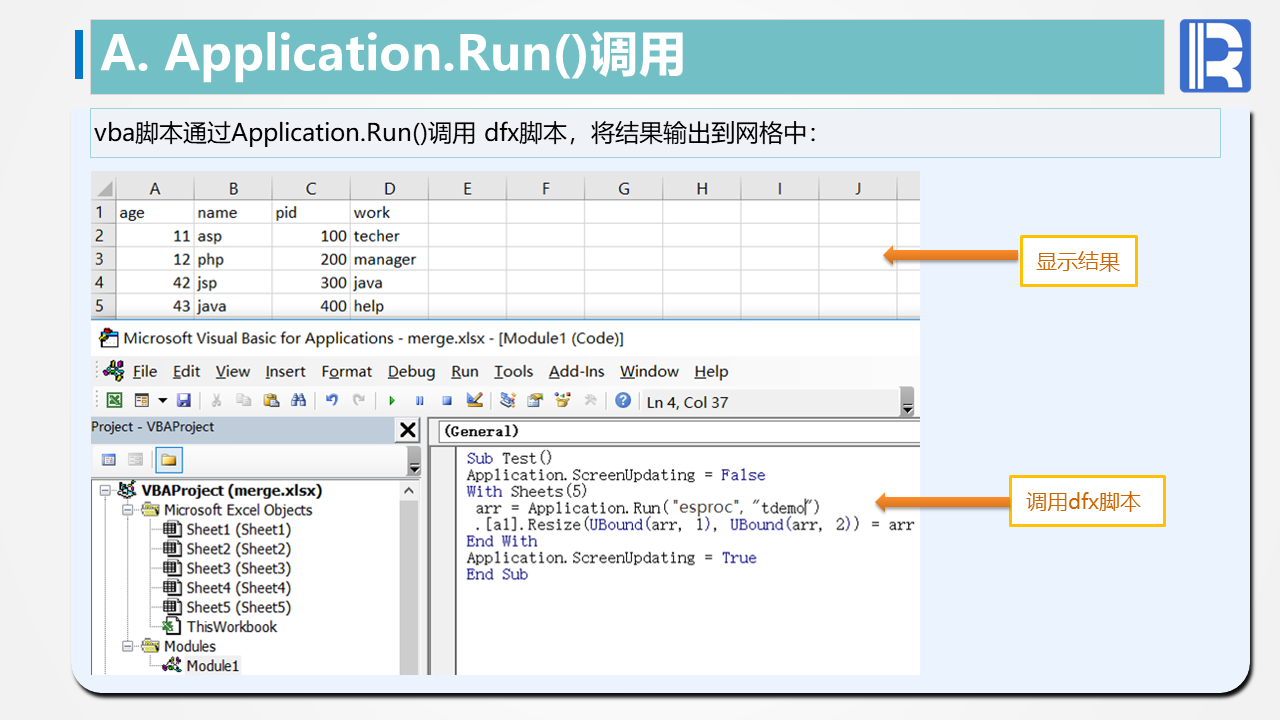Open the blue Help question mark icon
1280x720 pixels.
(623, 401)
